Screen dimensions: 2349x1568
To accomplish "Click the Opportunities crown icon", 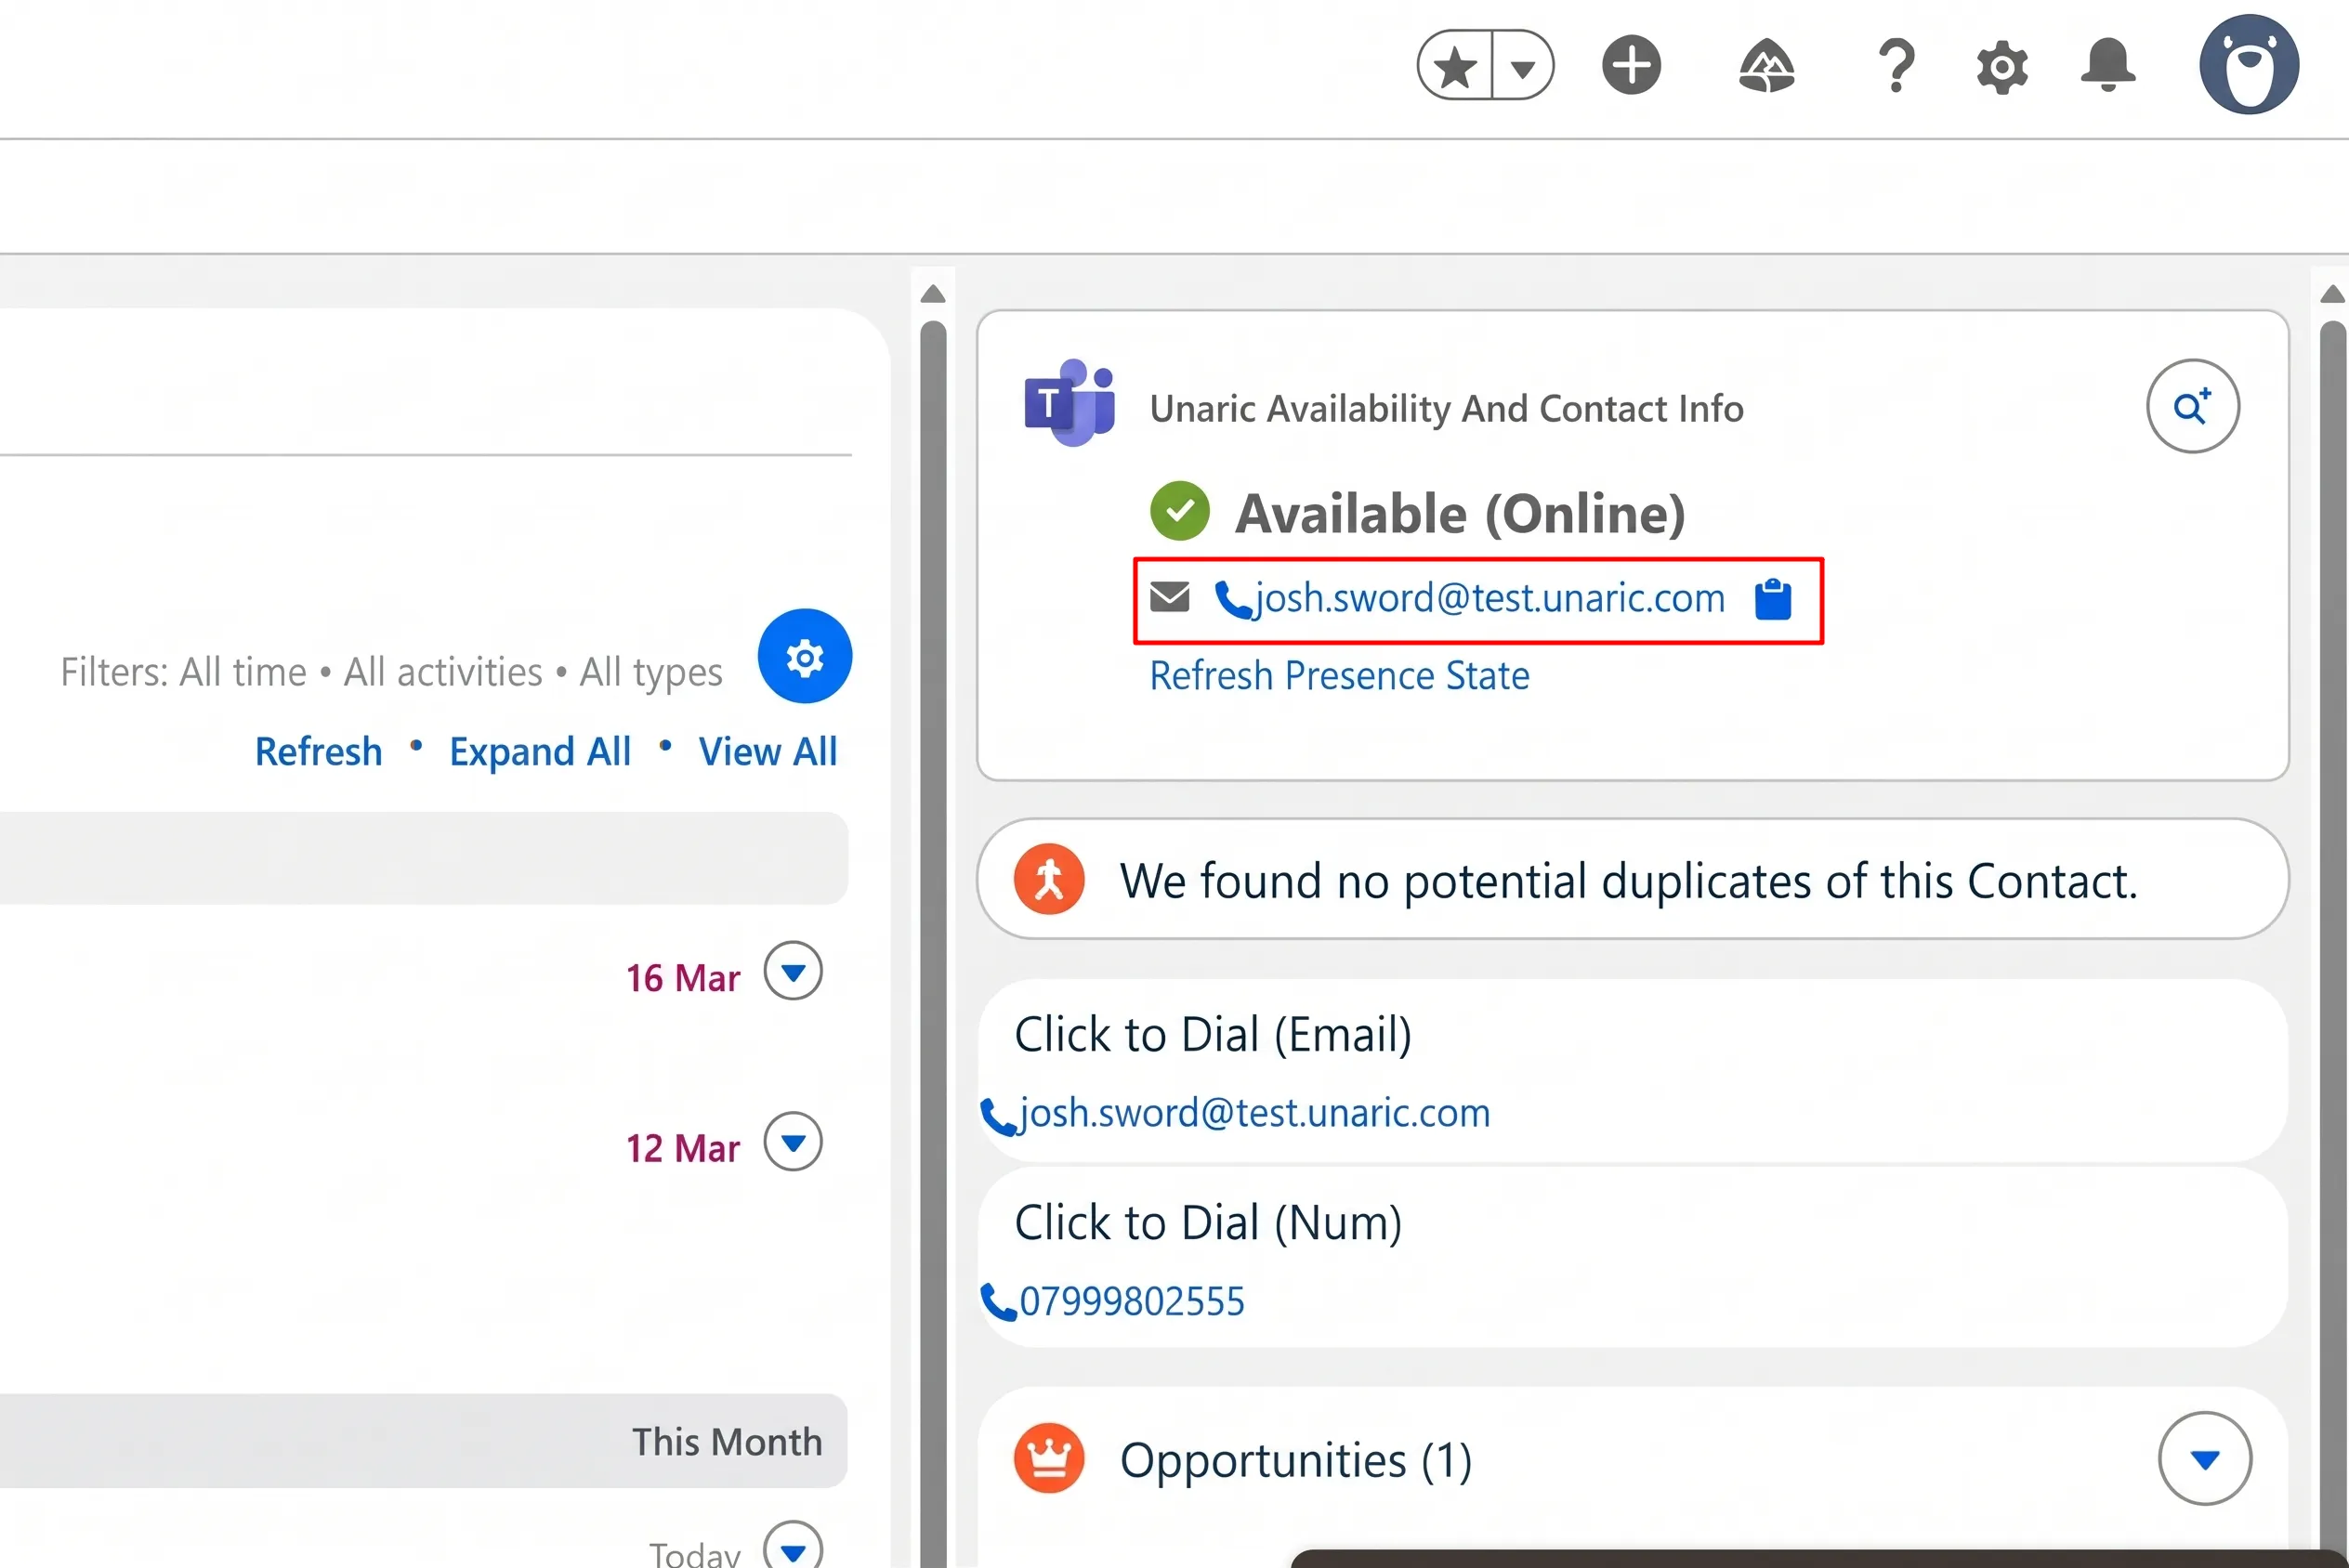I will point(1049,1459).
